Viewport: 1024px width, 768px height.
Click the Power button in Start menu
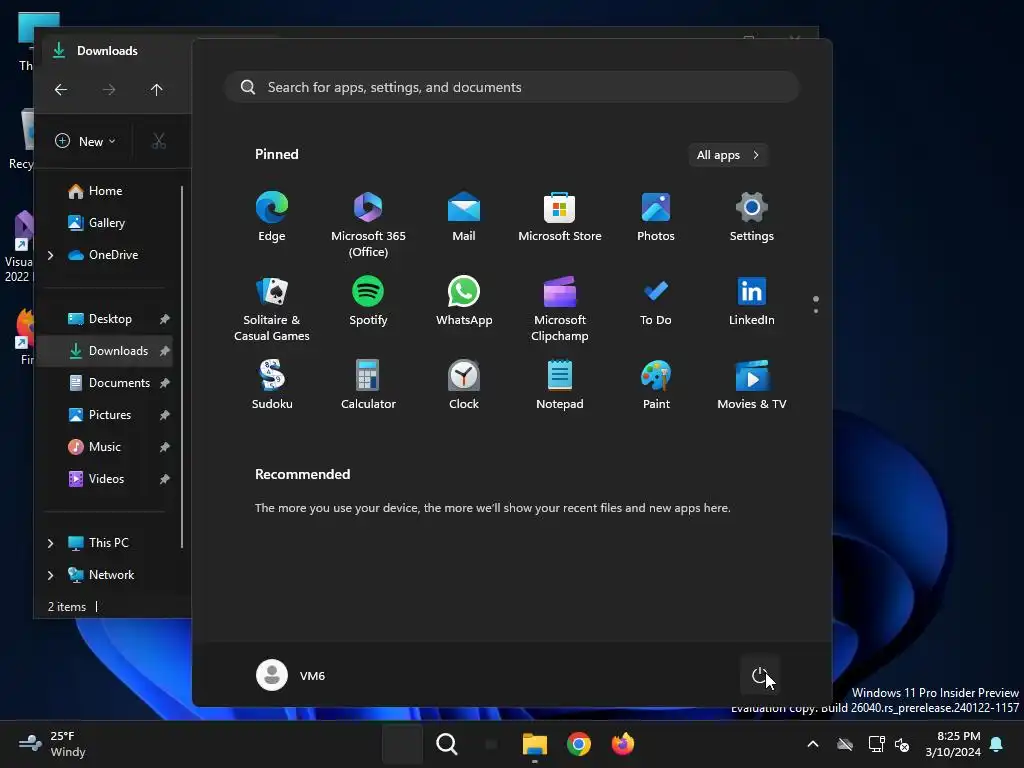(x=760, y=675)
